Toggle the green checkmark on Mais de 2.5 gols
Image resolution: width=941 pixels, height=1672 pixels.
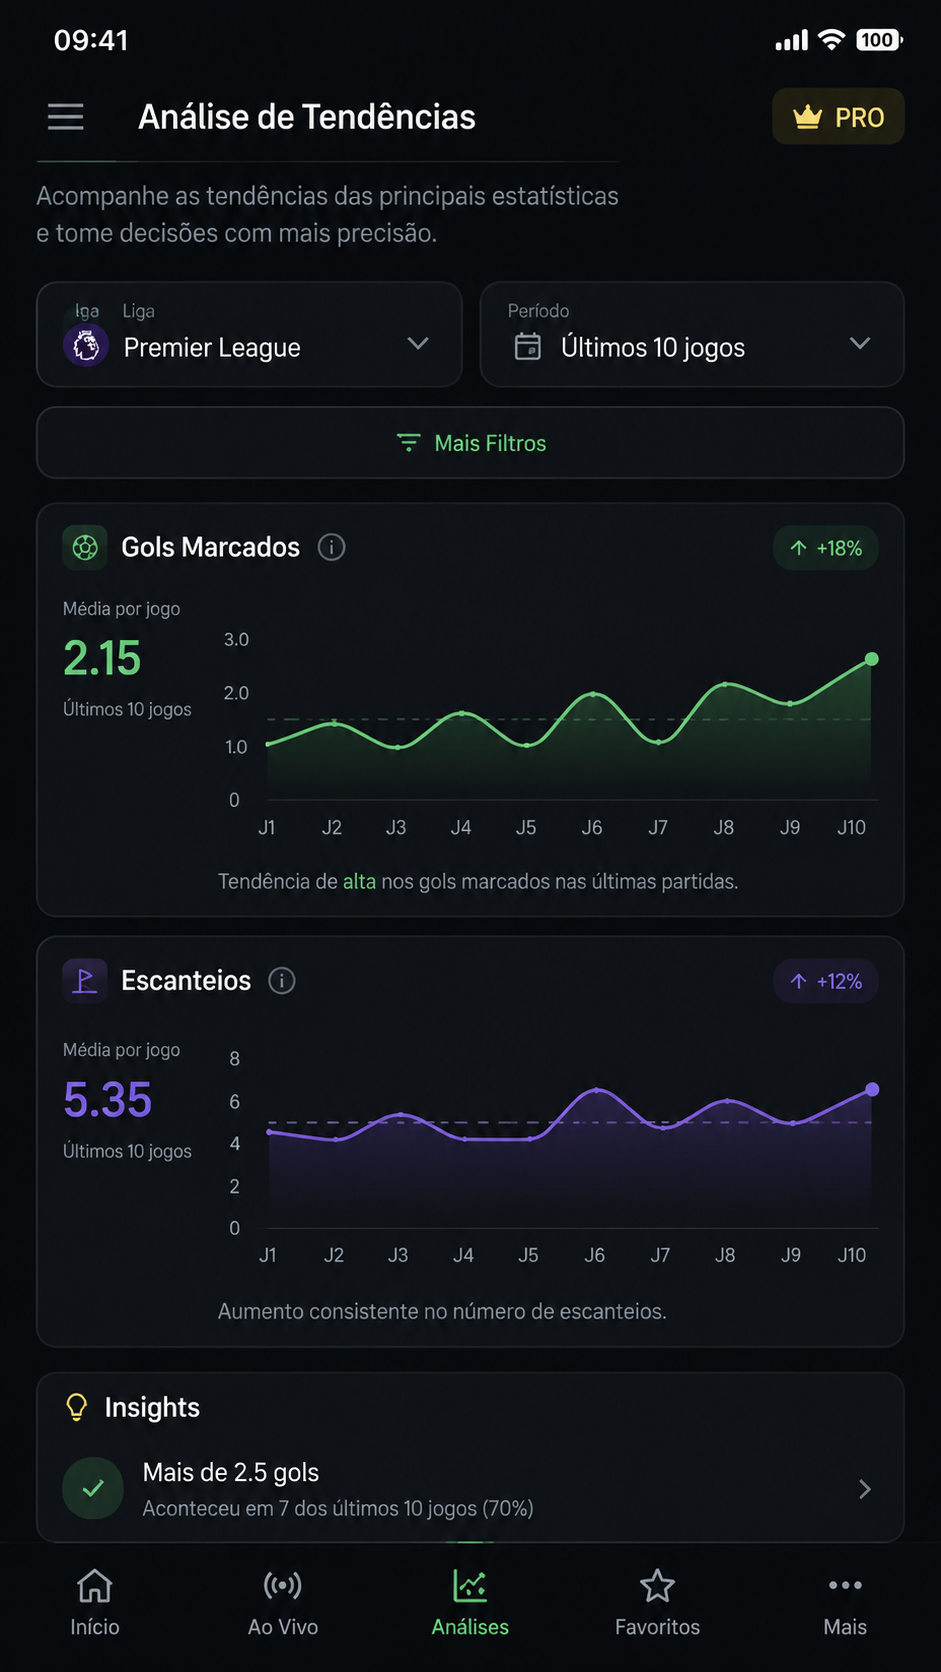pos(93,1489)
